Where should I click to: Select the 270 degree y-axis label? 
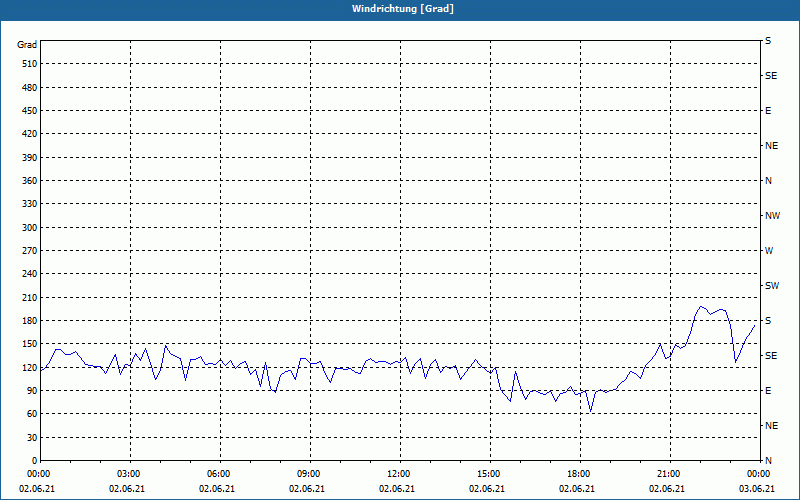coord(28,251)
